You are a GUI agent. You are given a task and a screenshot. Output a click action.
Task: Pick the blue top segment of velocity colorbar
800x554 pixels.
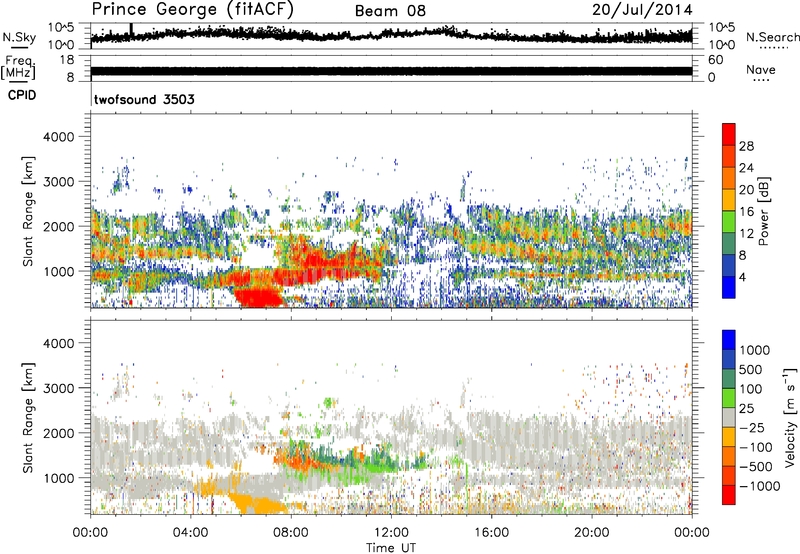[x=729, y=340]
